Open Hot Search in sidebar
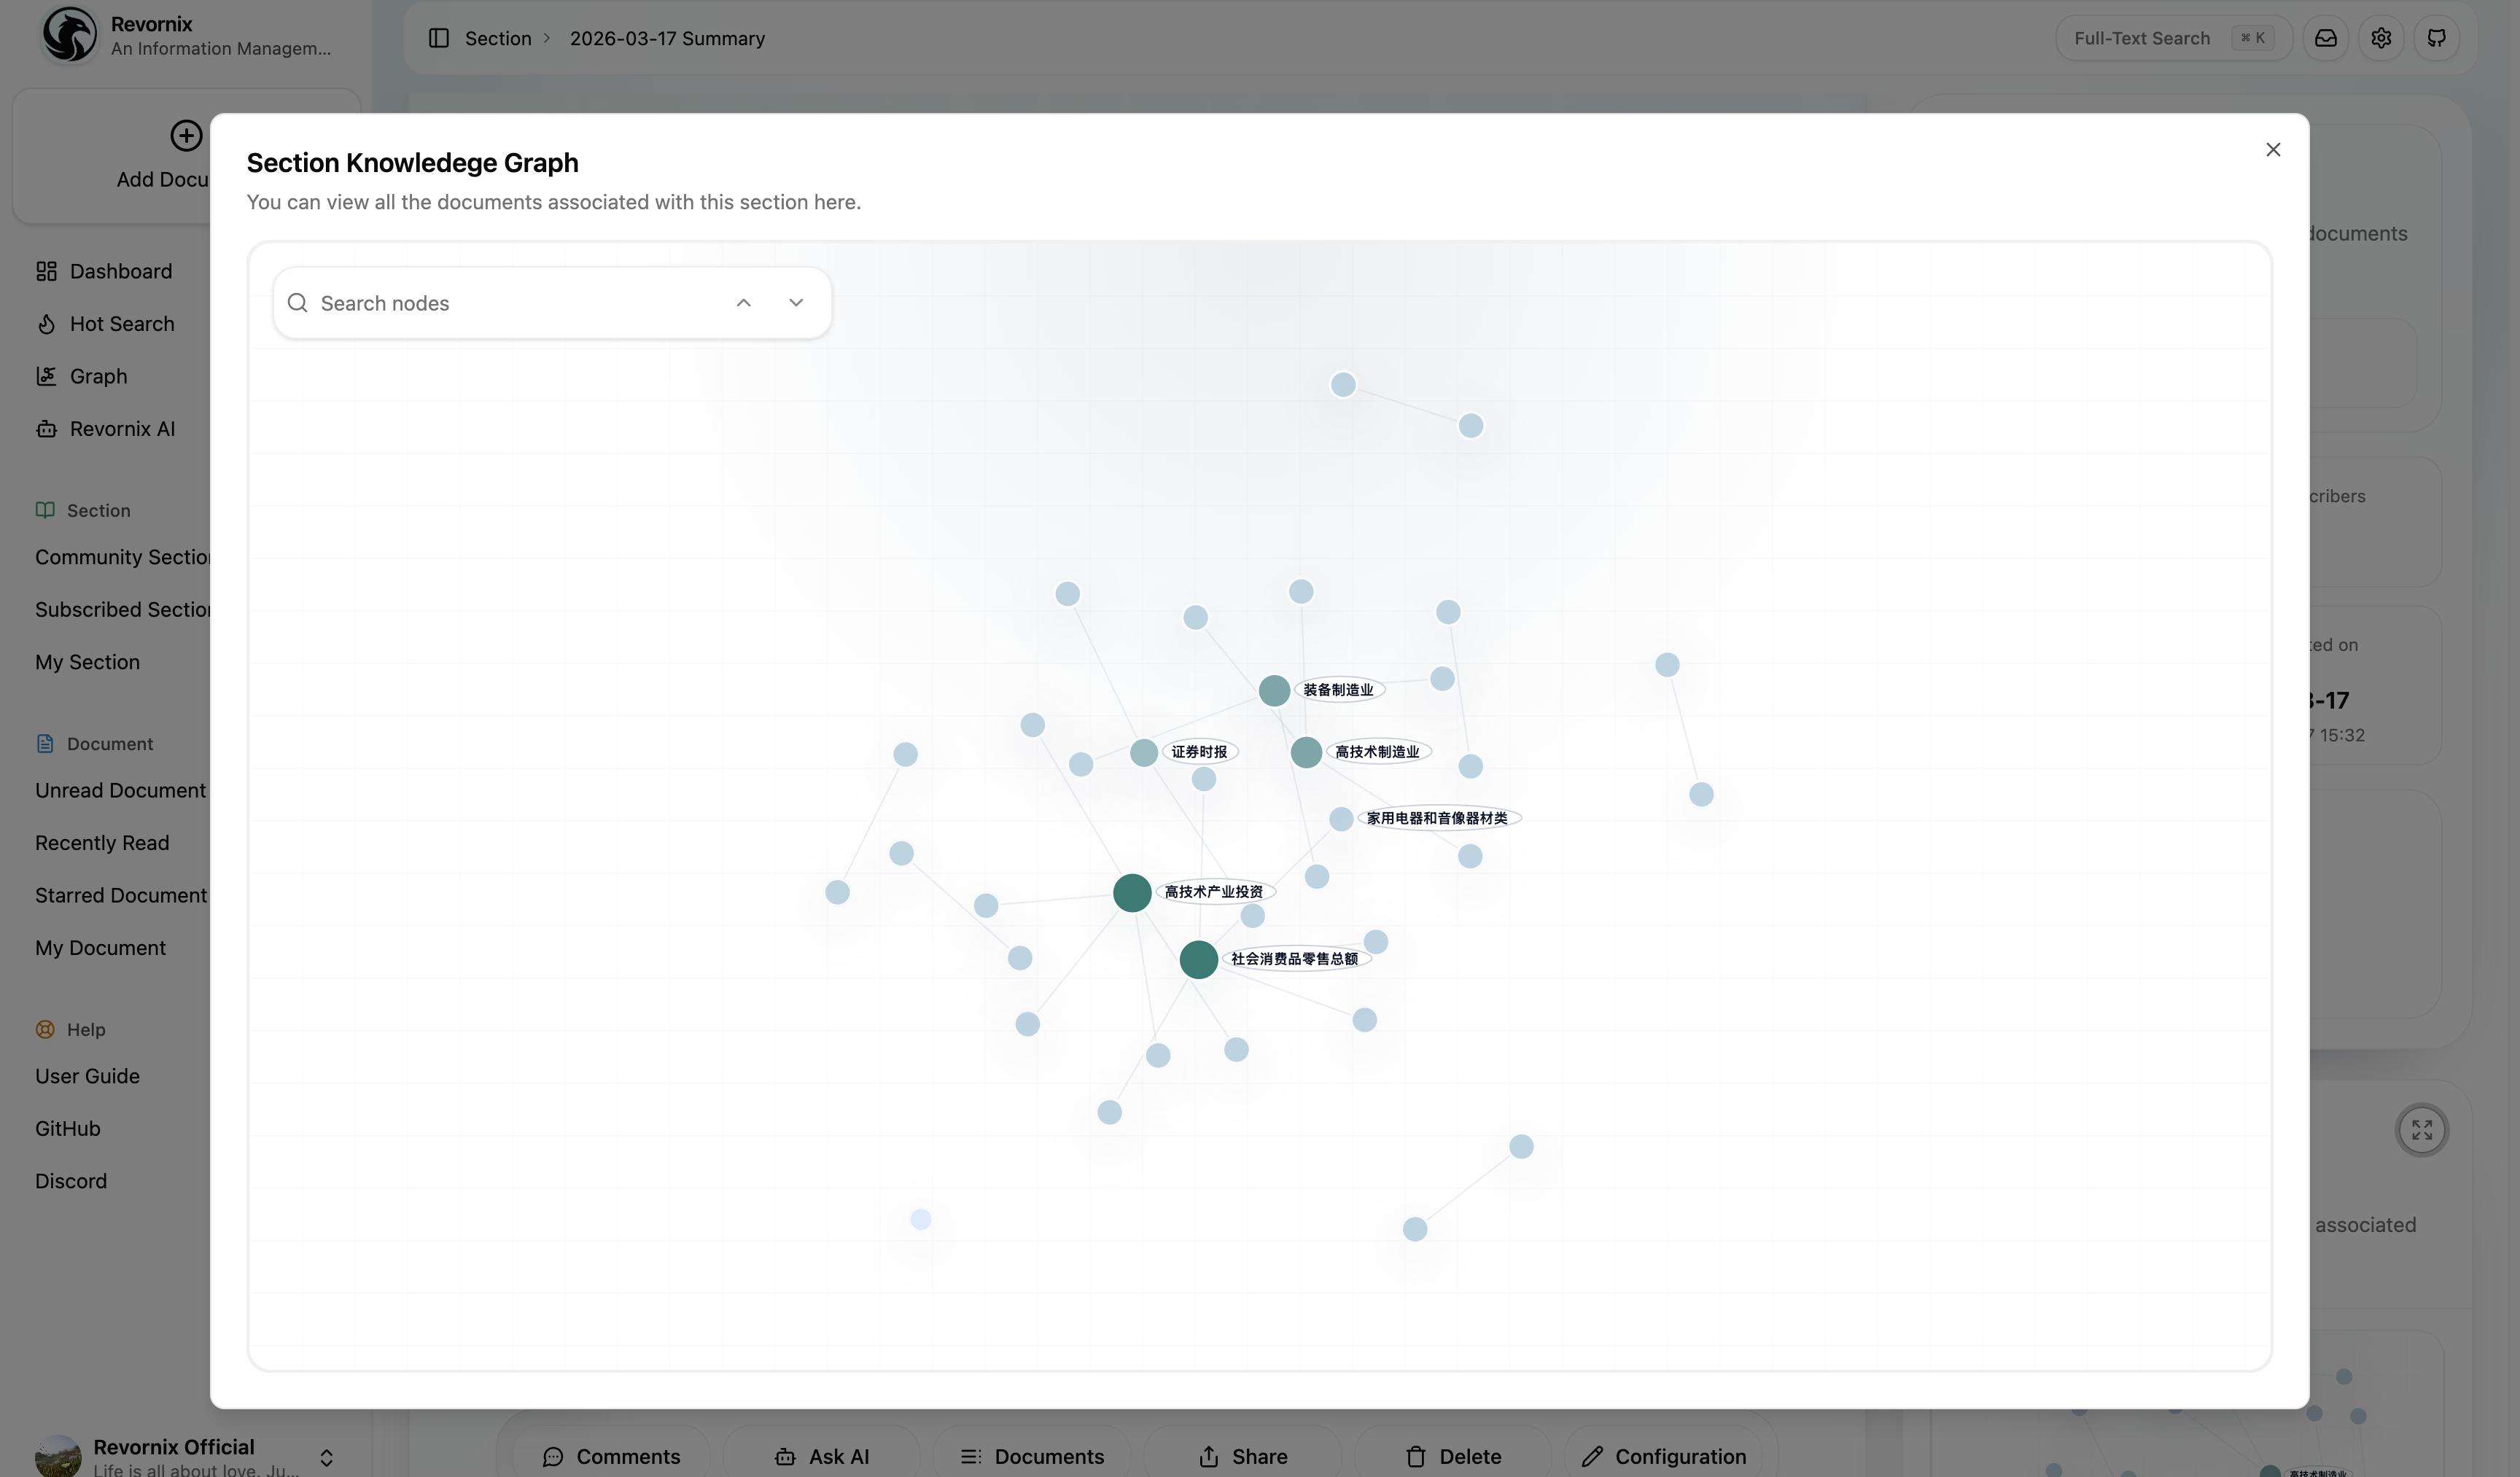 (121, 324)
